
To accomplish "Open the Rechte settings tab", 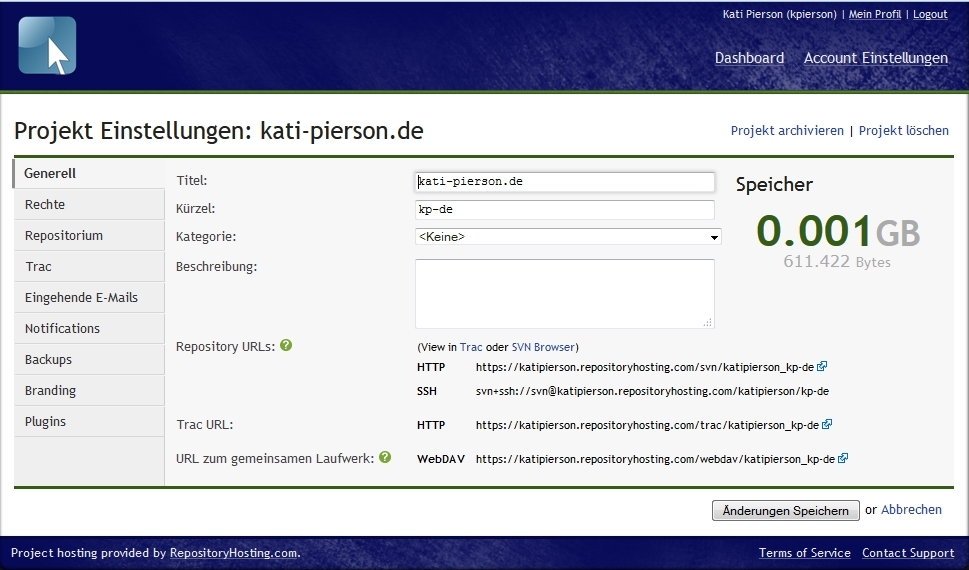I will click(45, 204).
